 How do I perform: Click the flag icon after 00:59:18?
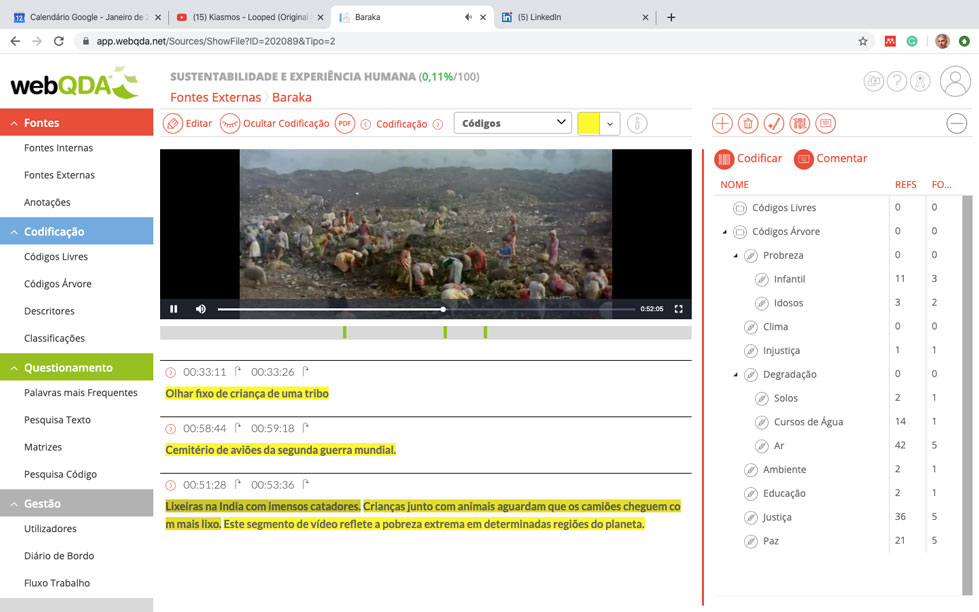(x=305, y=428)
